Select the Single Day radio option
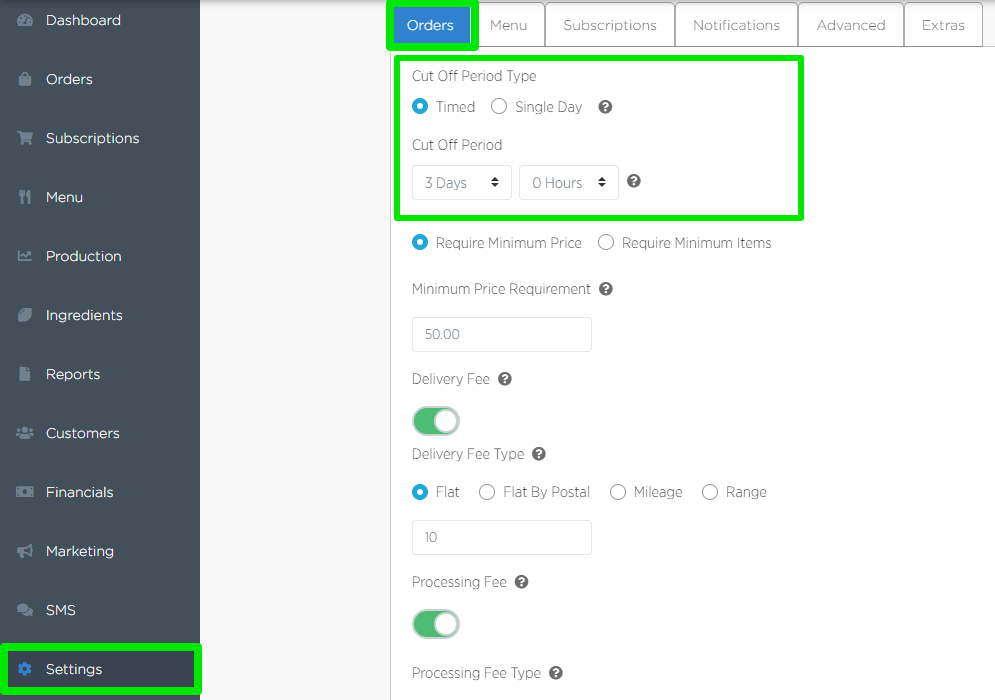The width and height of the screenshot is (995, 700). coord(499,107)
